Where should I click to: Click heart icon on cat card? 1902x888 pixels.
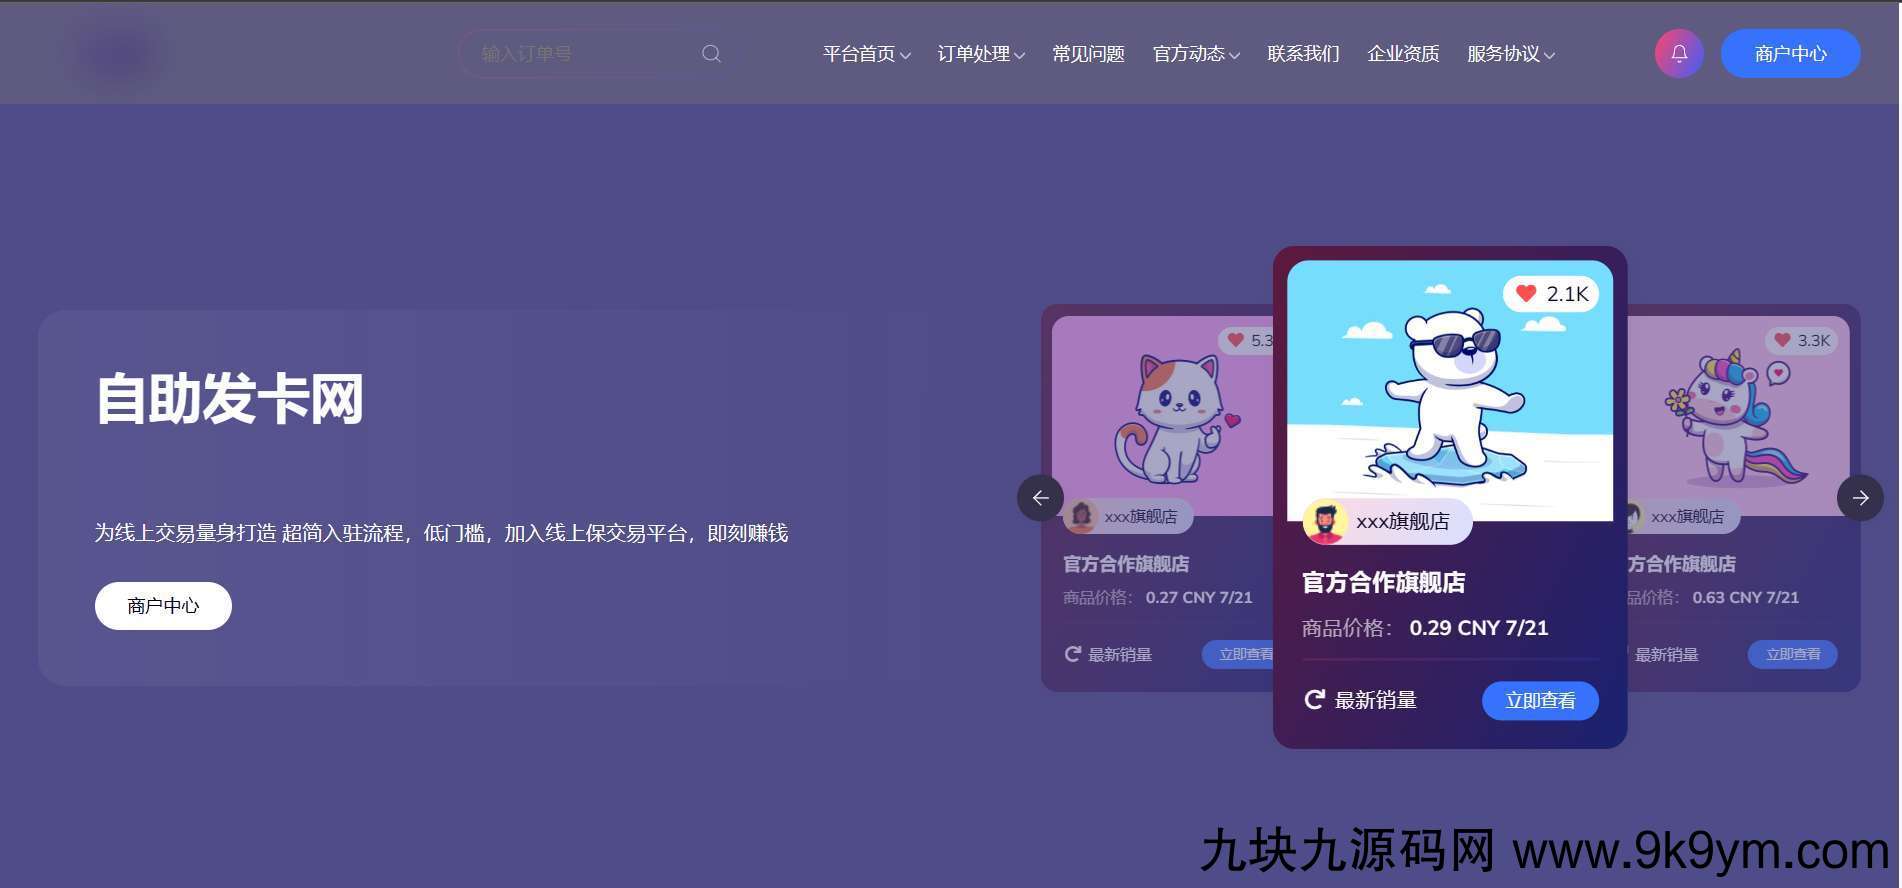pos(1235,340)
